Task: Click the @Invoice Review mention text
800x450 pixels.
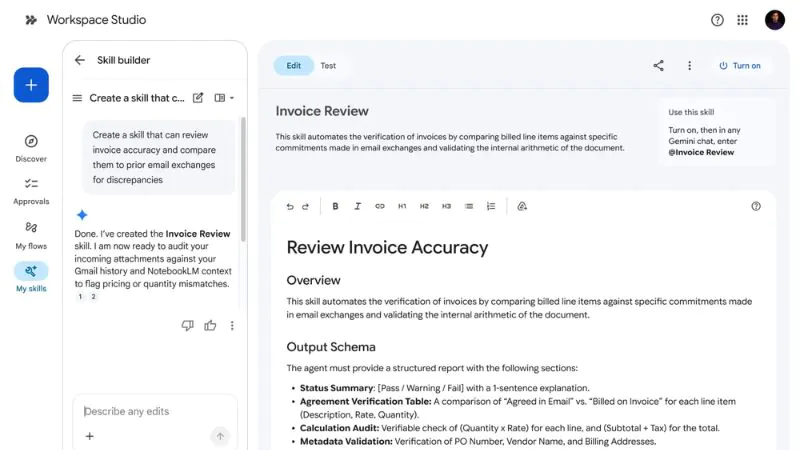Action: 701,153
